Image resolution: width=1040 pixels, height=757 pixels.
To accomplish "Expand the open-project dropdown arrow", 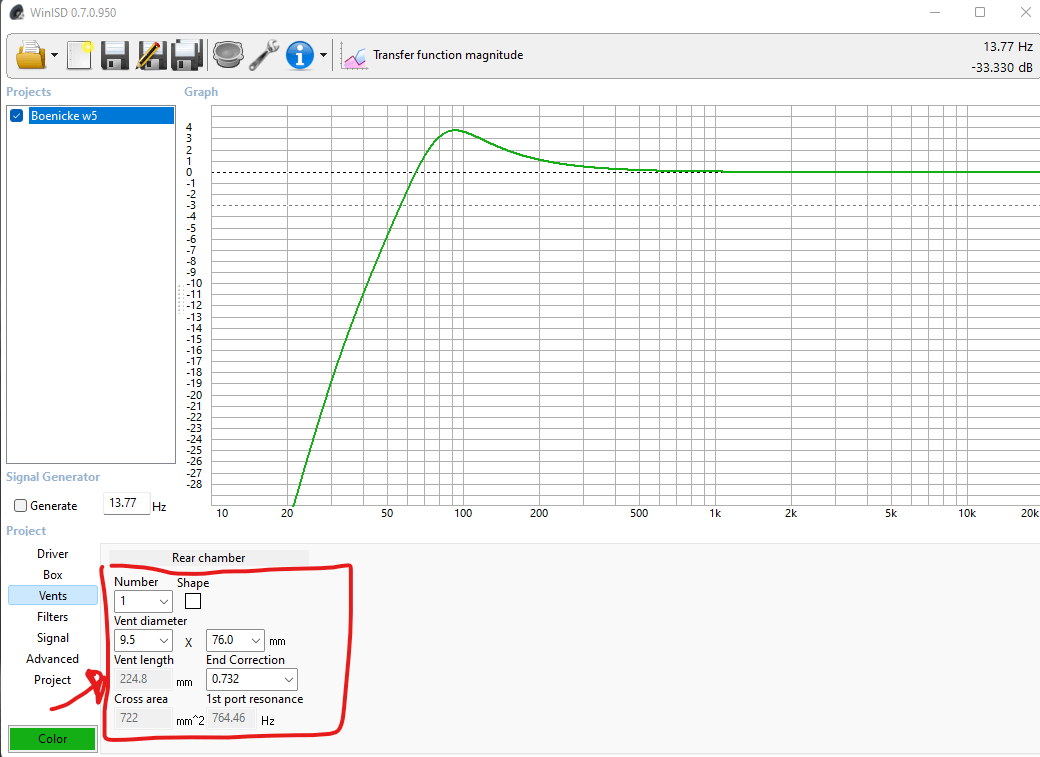I will coord(54,55).
